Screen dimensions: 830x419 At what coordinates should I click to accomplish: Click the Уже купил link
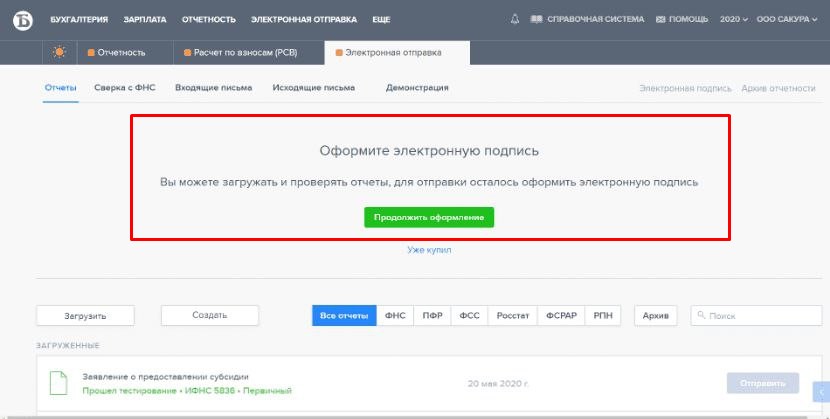click(x=429, y=250)
